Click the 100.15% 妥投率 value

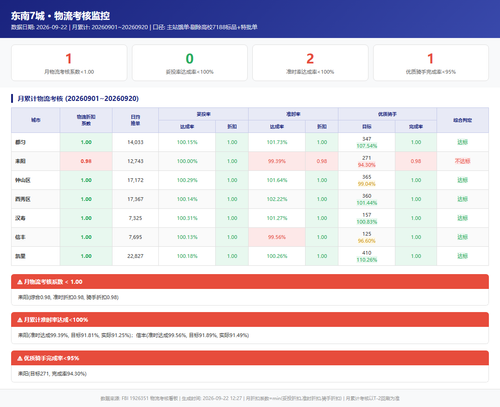(187, 142)
